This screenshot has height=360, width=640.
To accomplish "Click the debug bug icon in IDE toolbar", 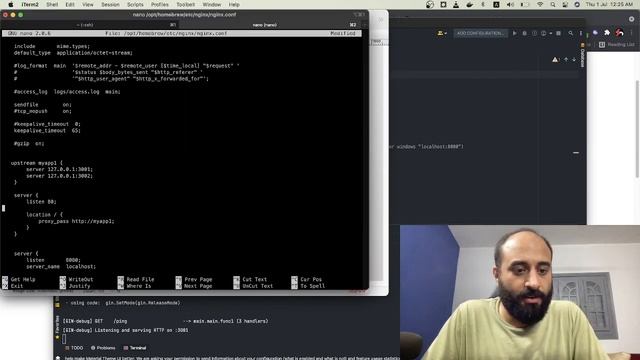I will [524, 33].
